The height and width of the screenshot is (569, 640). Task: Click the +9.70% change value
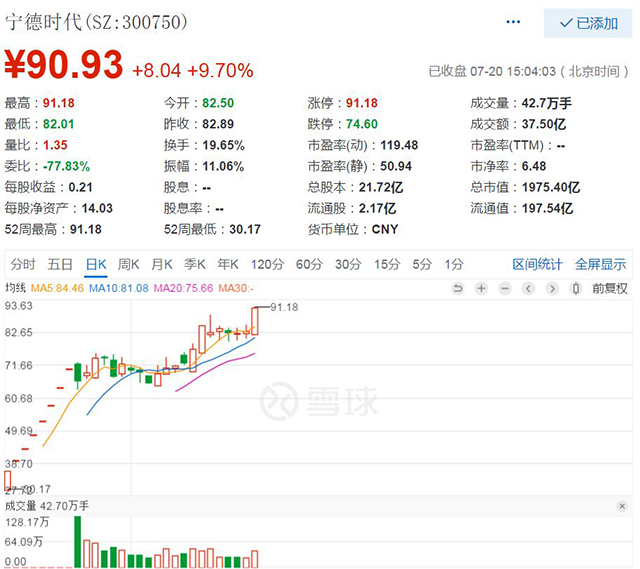(x=220, y=71)
